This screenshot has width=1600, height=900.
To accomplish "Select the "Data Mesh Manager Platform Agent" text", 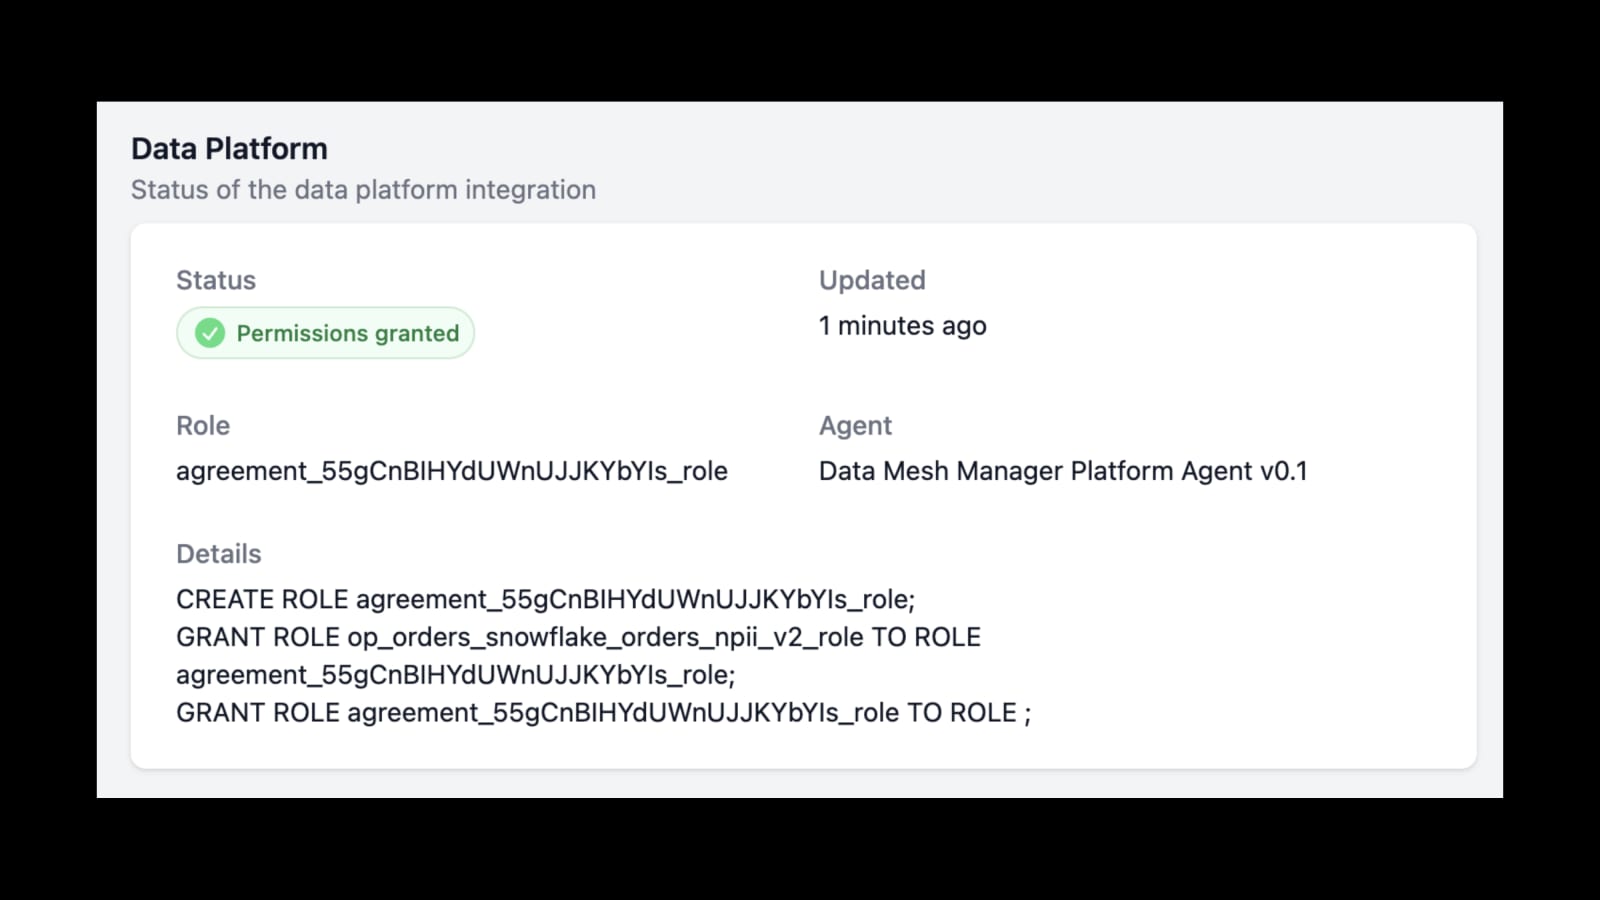I will [1035, 471].
